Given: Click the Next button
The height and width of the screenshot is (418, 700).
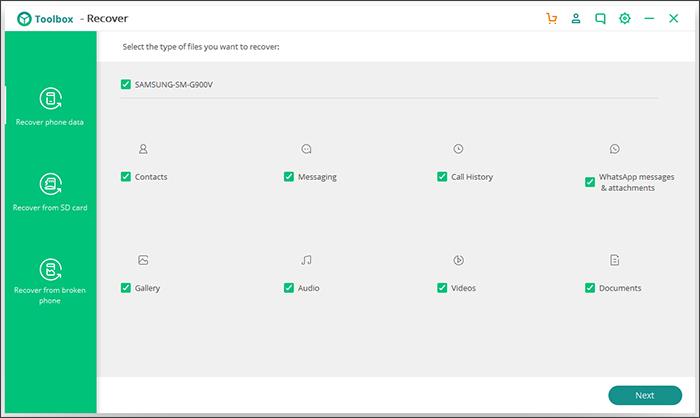Looking at the screenshot, I should tap(645, 395).
